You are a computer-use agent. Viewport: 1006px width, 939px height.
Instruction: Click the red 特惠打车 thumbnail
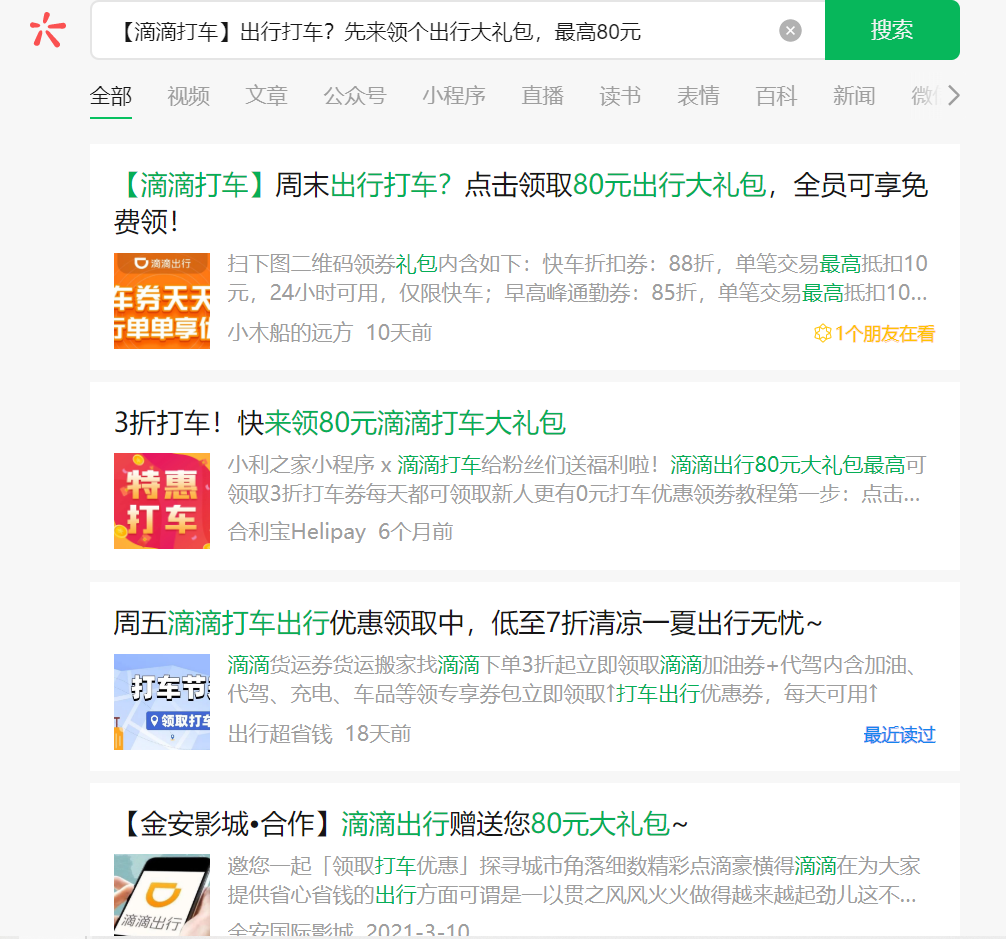point(162,501)
